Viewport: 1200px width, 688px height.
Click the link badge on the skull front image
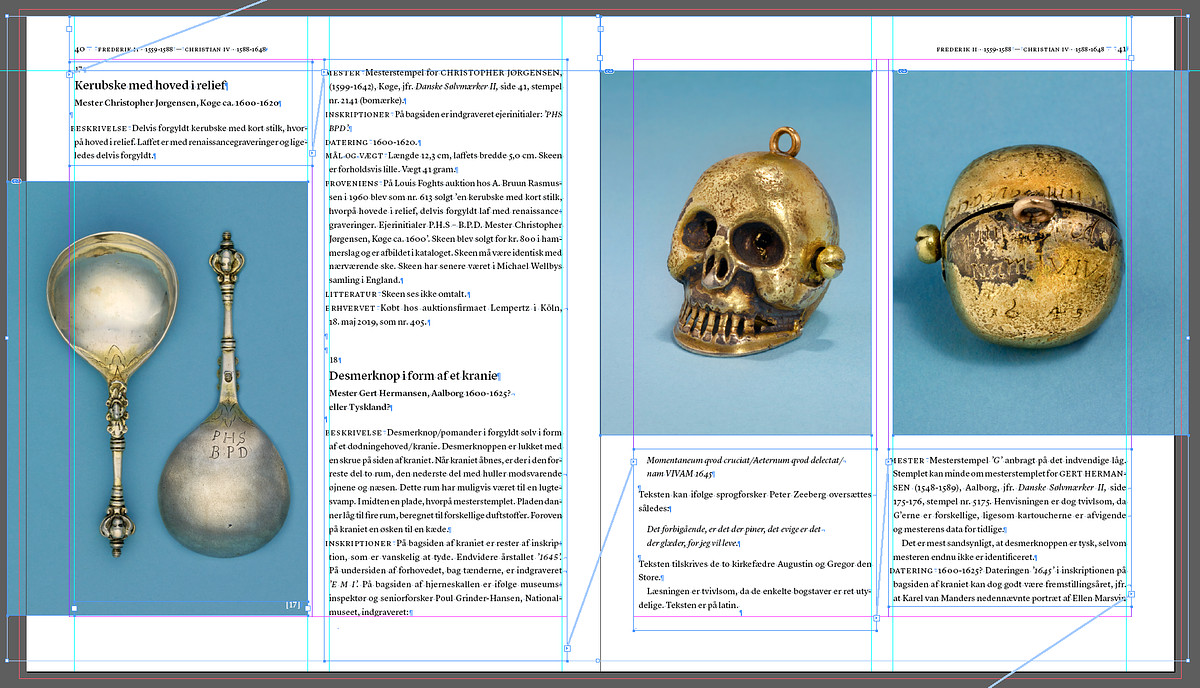(x=609, y=71)
